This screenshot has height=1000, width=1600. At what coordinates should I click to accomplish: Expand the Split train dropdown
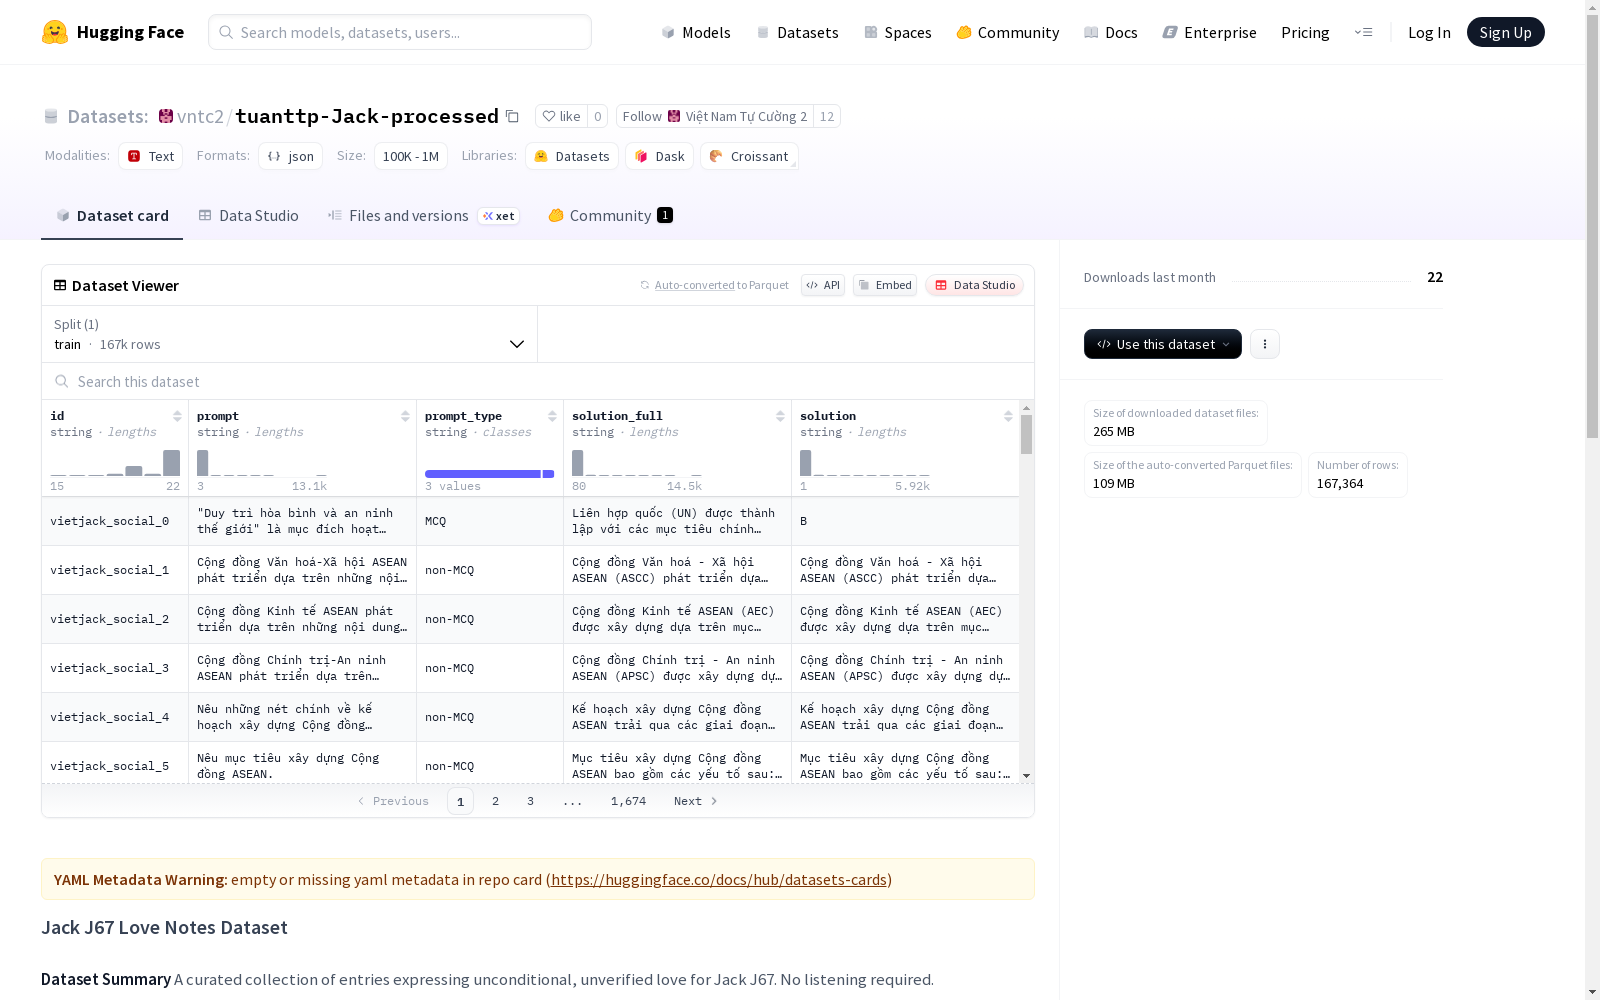click(x=290, y=334)
